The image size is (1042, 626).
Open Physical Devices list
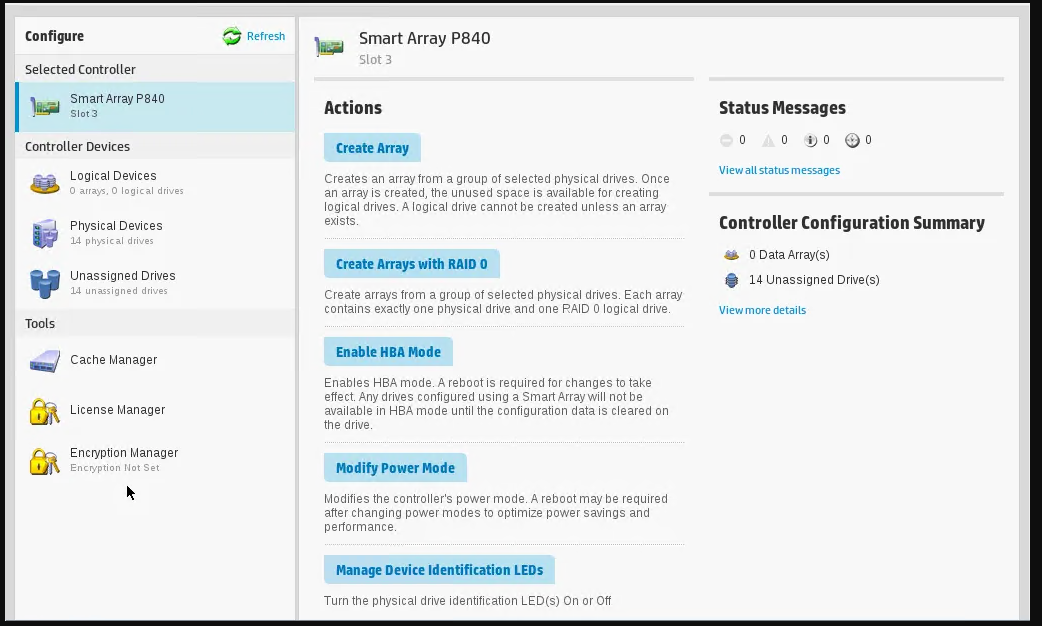pyautogui.click(x=156, y=233)
